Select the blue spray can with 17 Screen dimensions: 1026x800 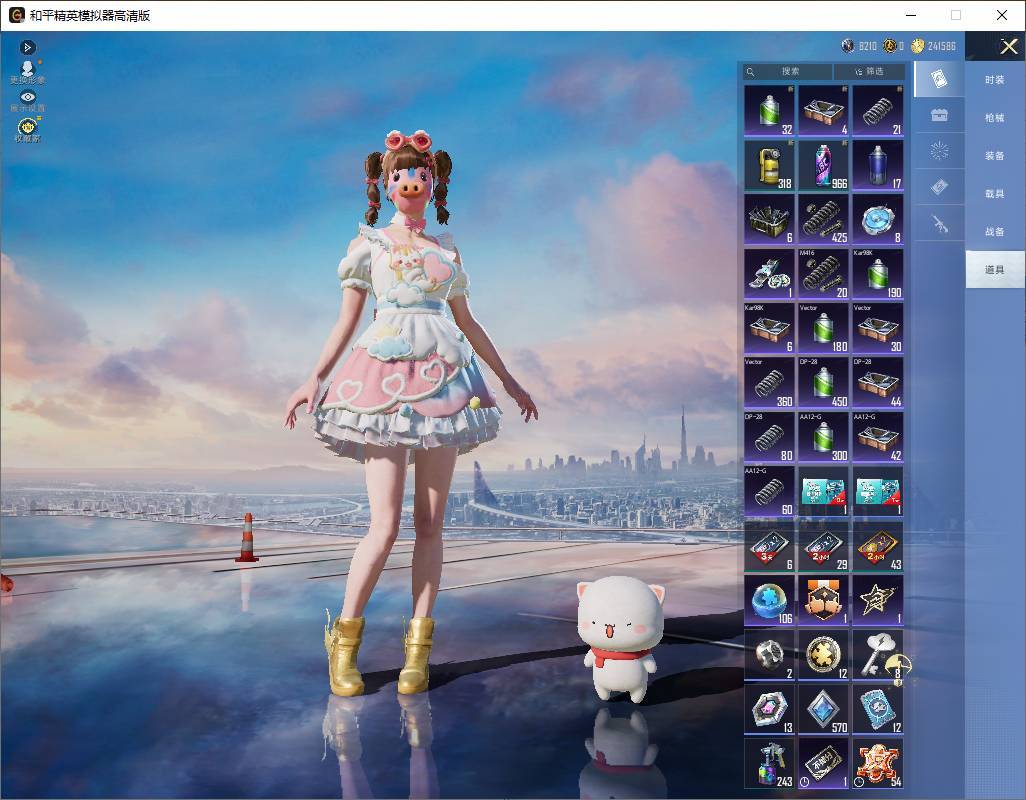pos(878,165)
